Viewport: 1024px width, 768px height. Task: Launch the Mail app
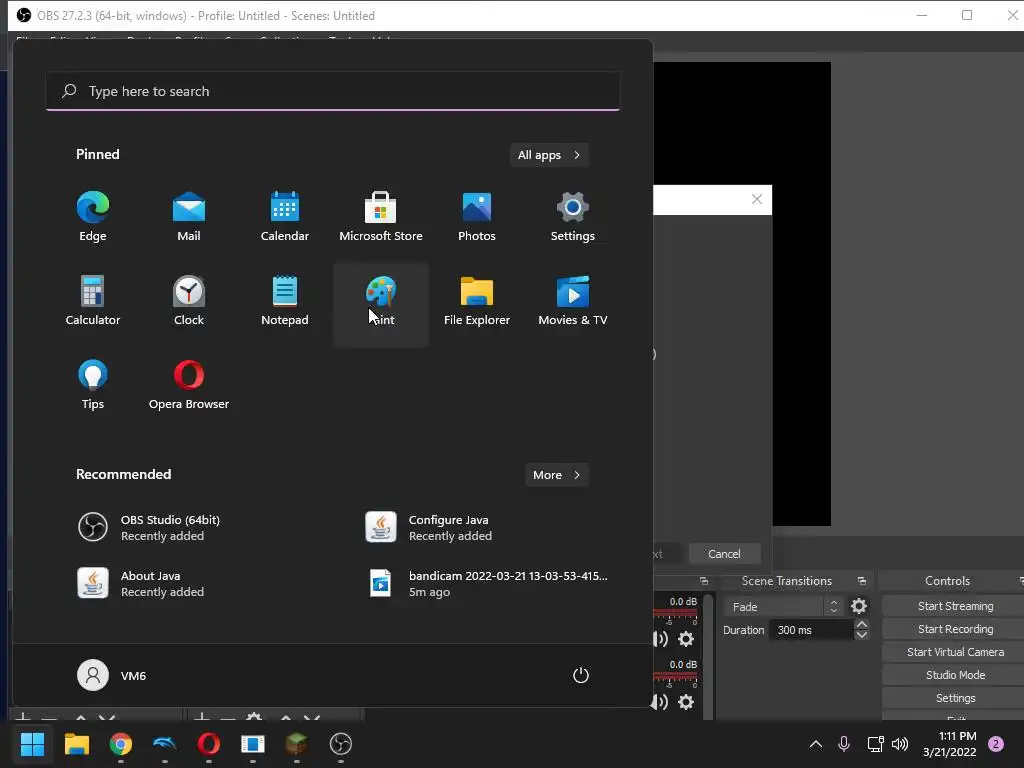click(x=189, y=217)
